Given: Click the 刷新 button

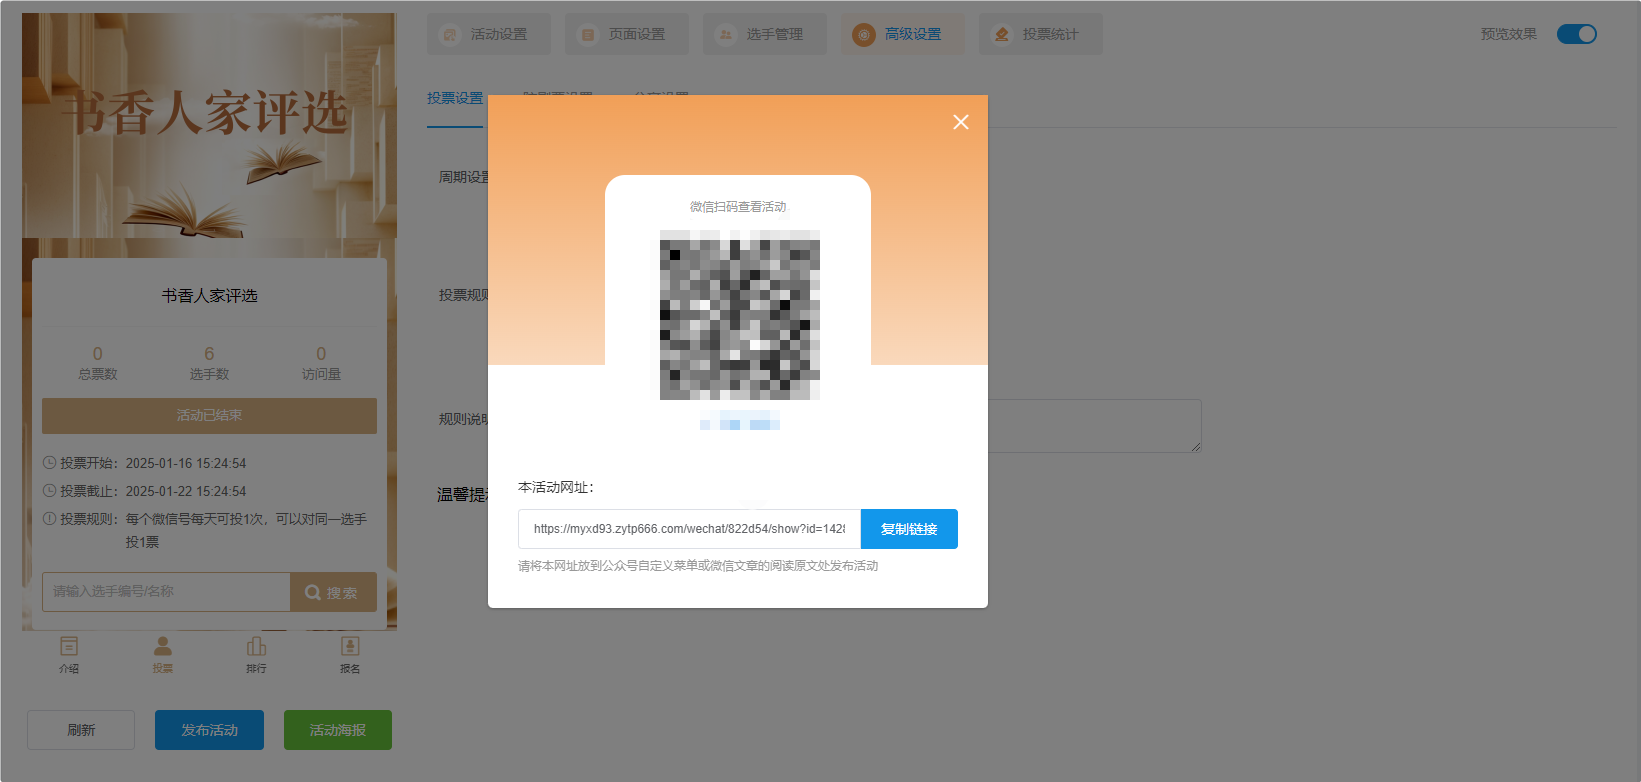Looking at the screenshot, I should (81, 730).
